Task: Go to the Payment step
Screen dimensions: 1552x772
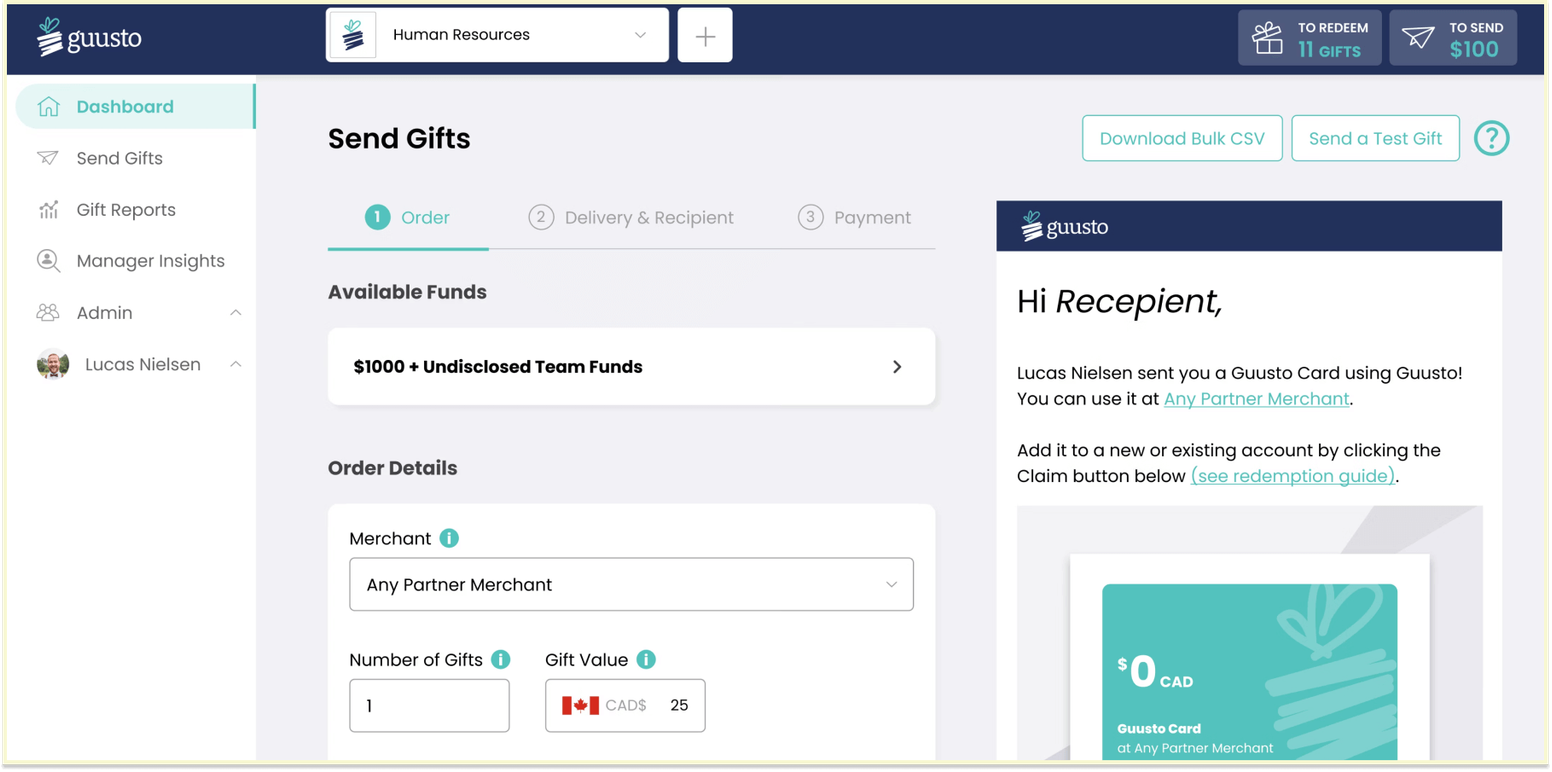Action: tap(854, 218)
